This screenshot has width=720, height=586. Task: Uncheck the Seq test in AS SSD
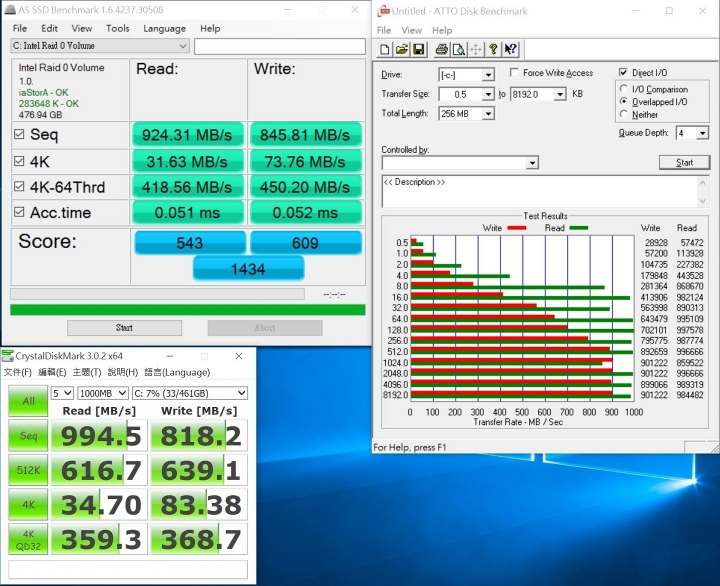[x=19, y=134]
